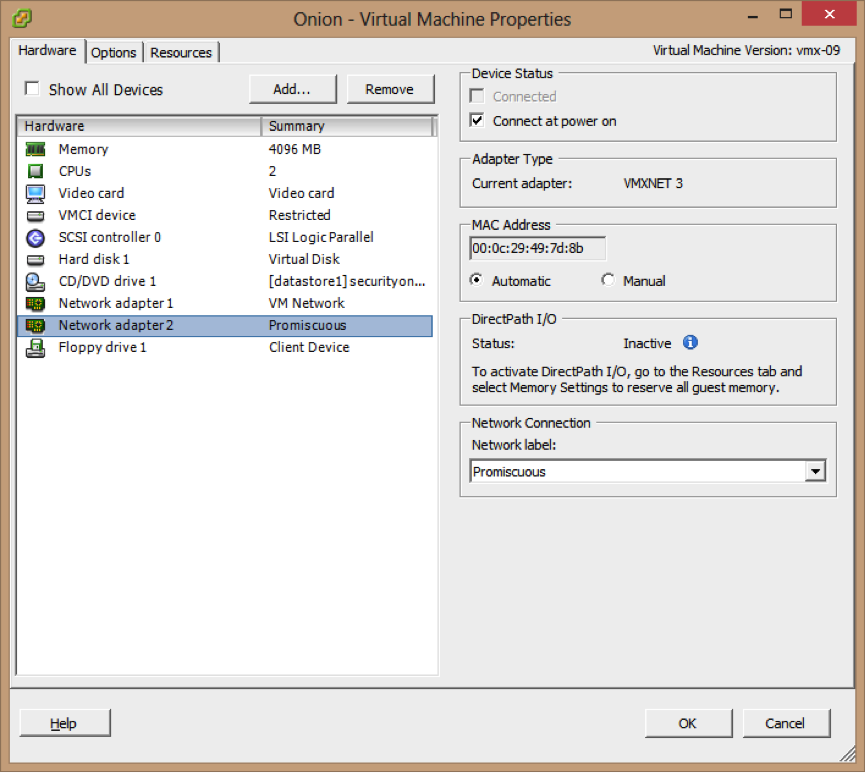The image size is (866, 773).
Task: Select the Floppy drive 1 row label
Action: pos(103,347)
